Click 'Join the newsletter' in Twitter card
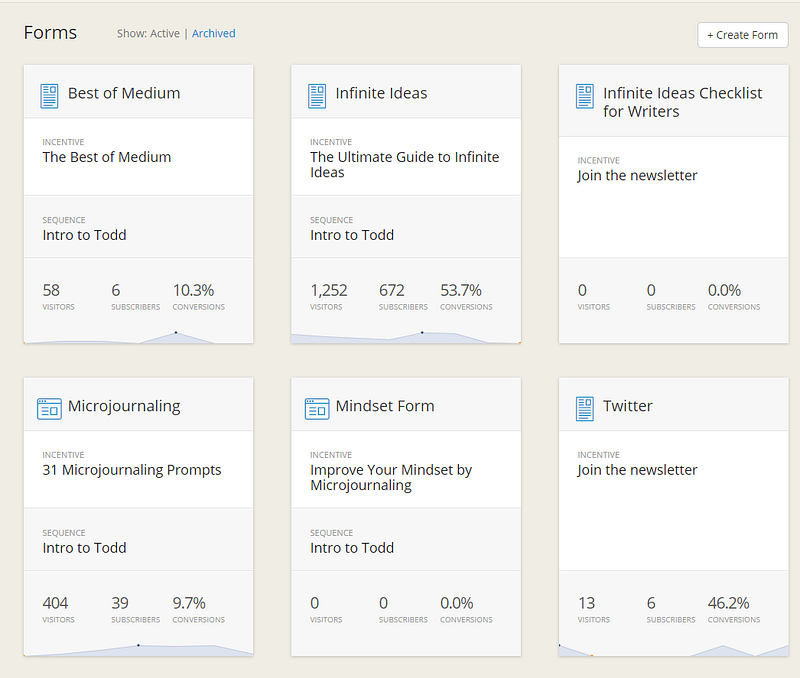The height and width of the screenshot is (678, 800). (x=637, y=470)
